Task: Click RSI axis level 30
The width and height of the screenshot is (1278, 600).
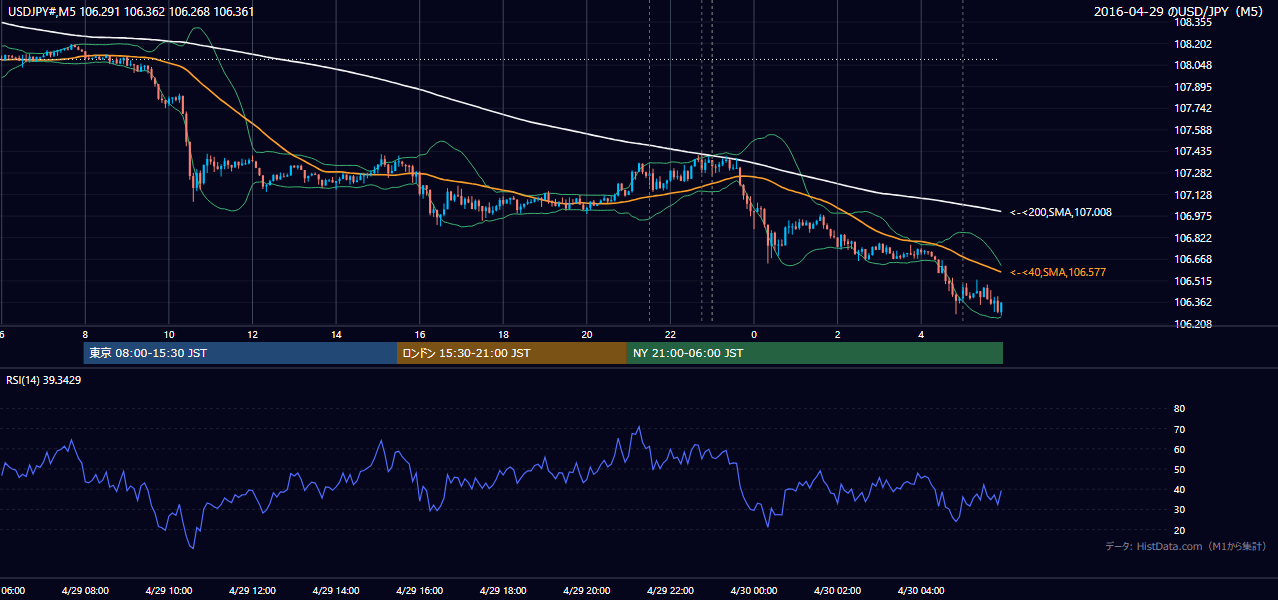Action: 1179,510
